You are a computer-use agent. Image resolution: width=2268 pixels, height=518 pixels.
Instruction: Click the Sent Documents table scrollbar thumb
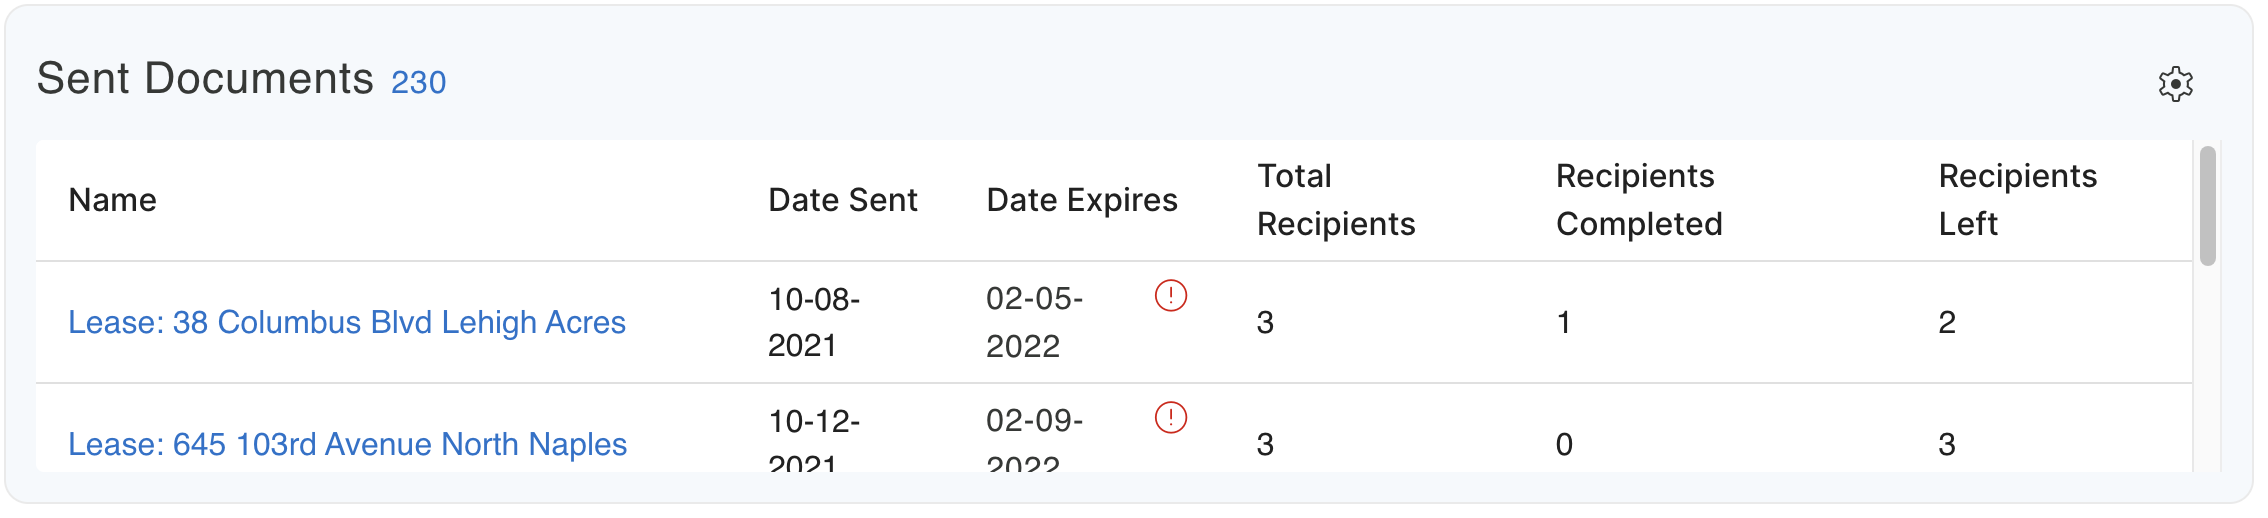pyautogui.click(x=2208, y=206)
